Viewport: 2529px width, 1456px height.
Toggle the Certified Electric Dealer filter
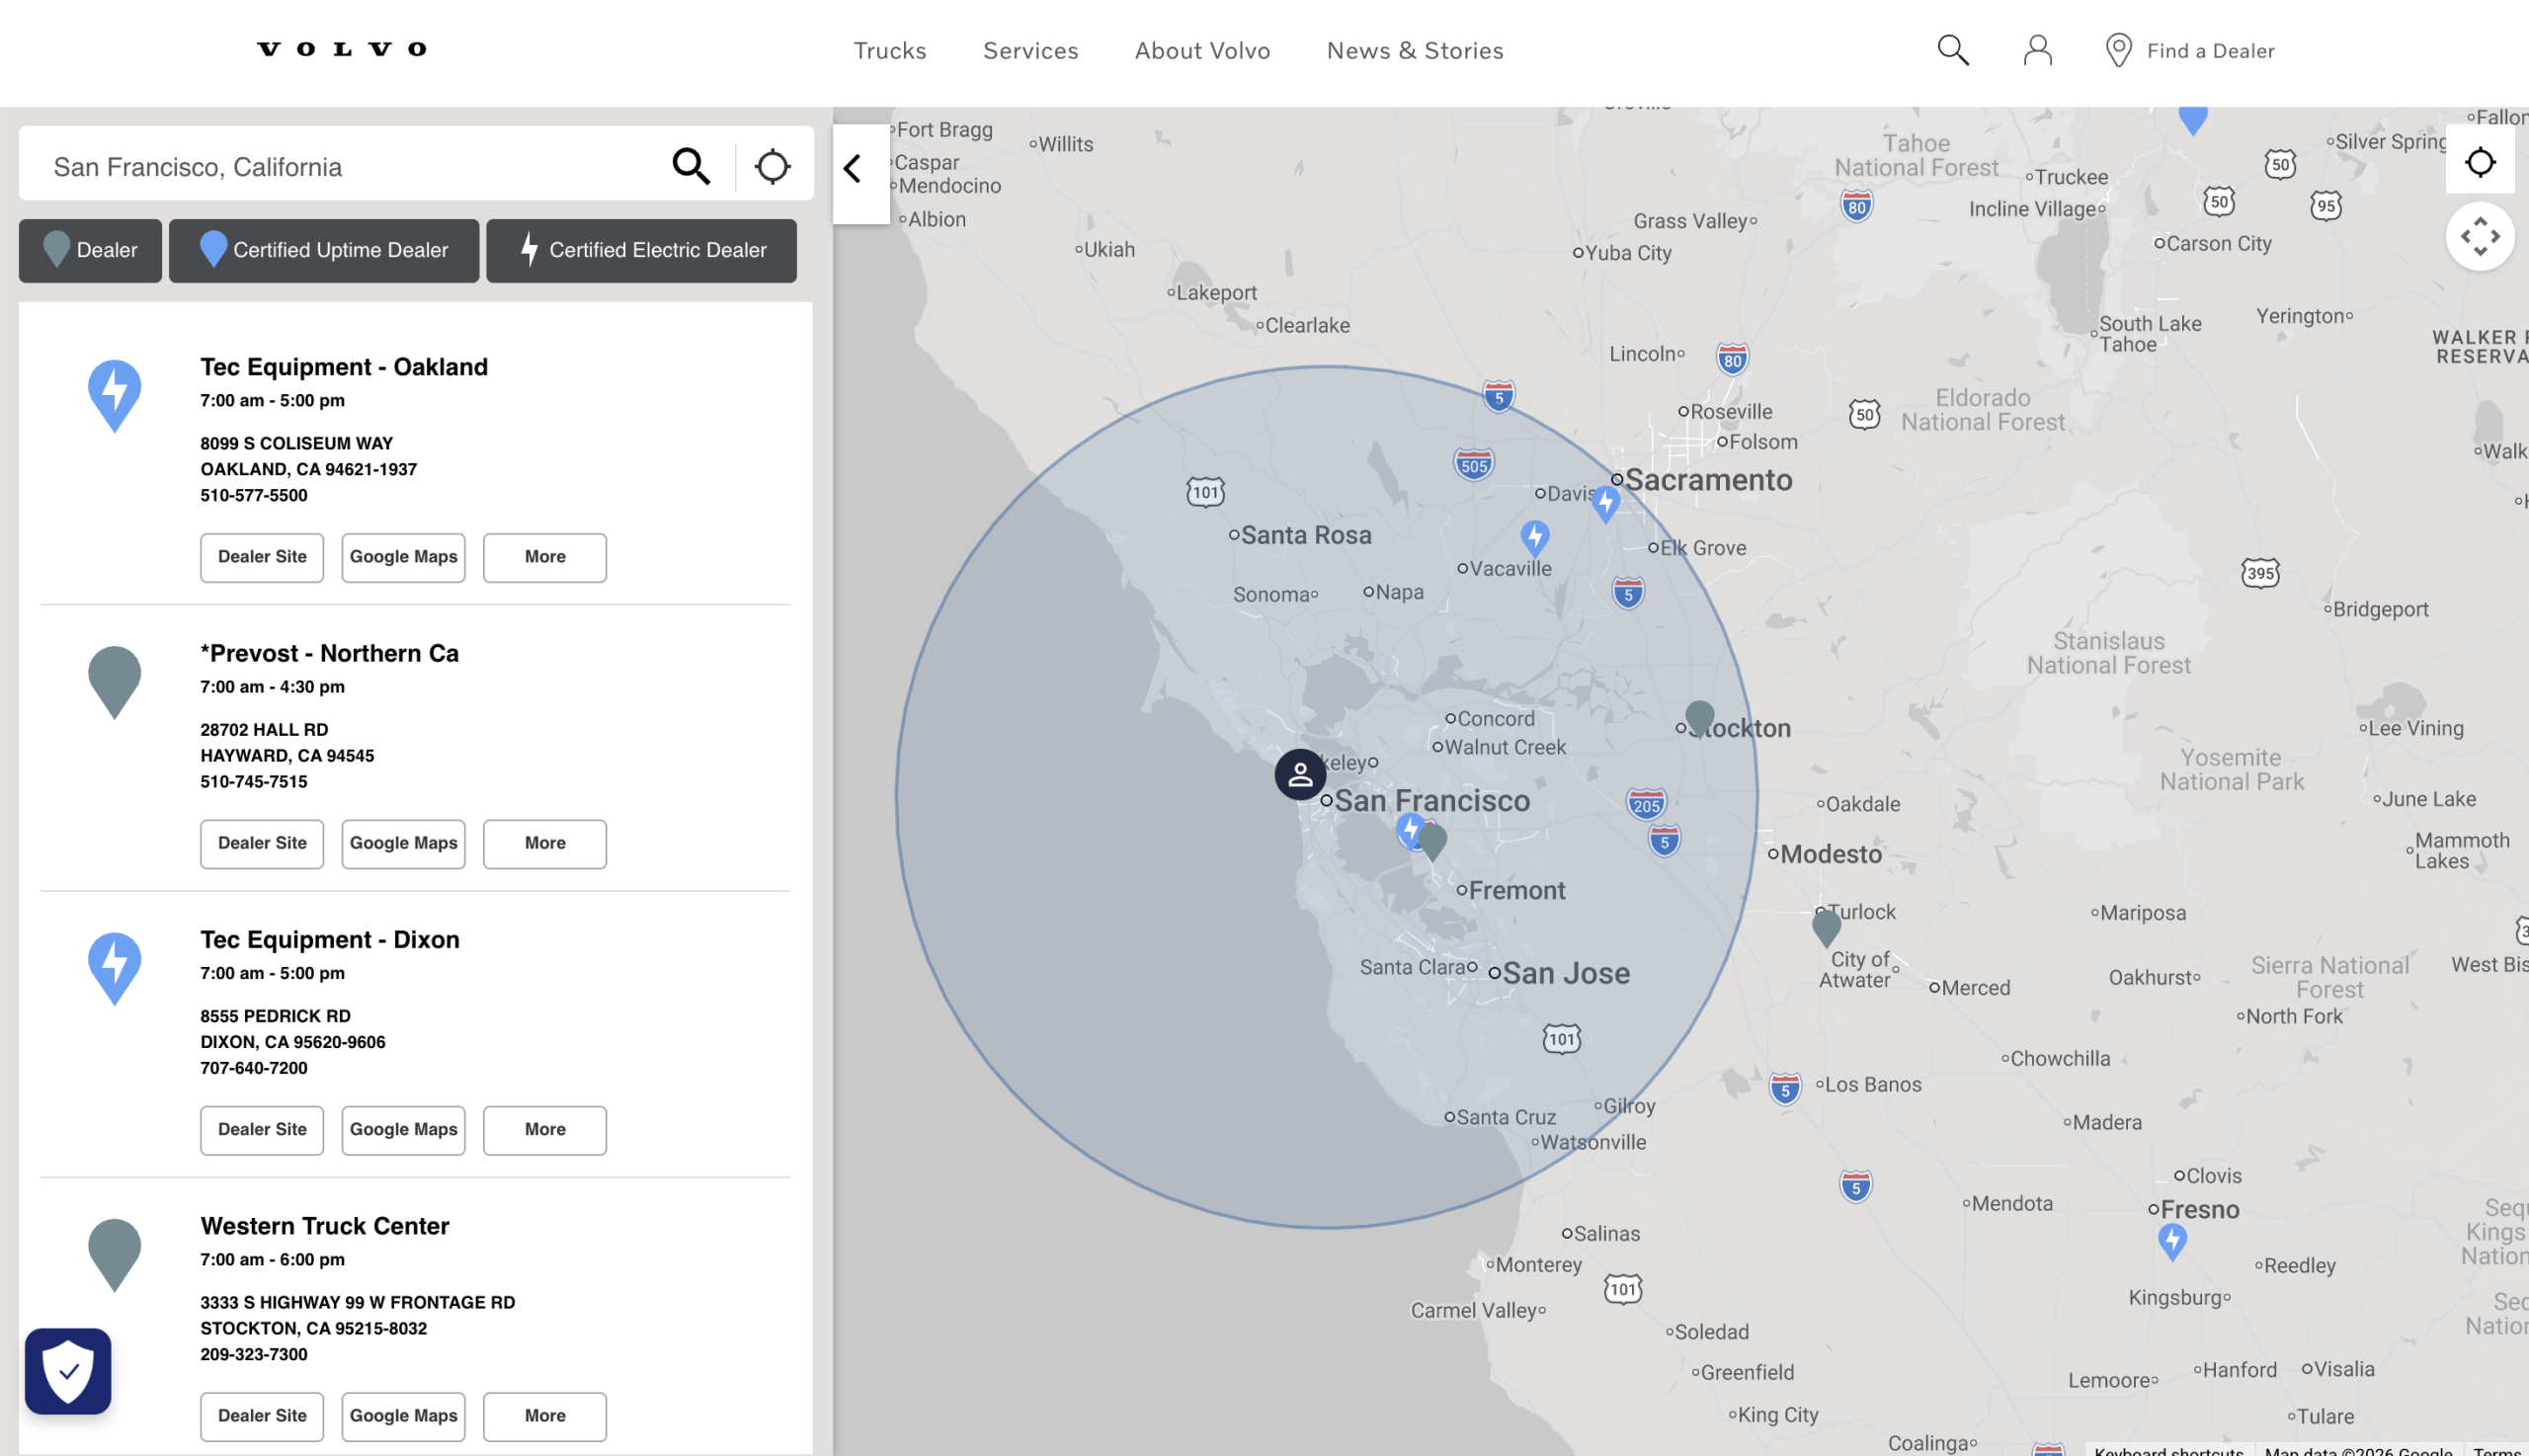641,250
